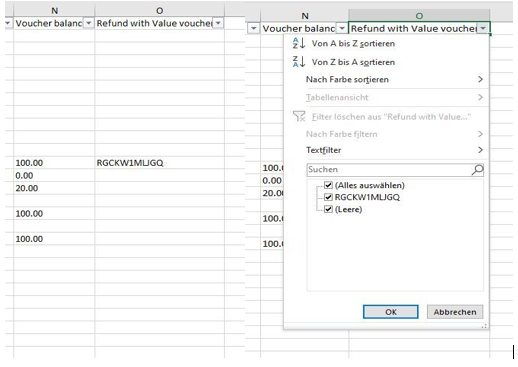Uncheck the (Leere) checkbox
Image resolution: width=518 pixels, height=367 pixels.
(328, 209)
